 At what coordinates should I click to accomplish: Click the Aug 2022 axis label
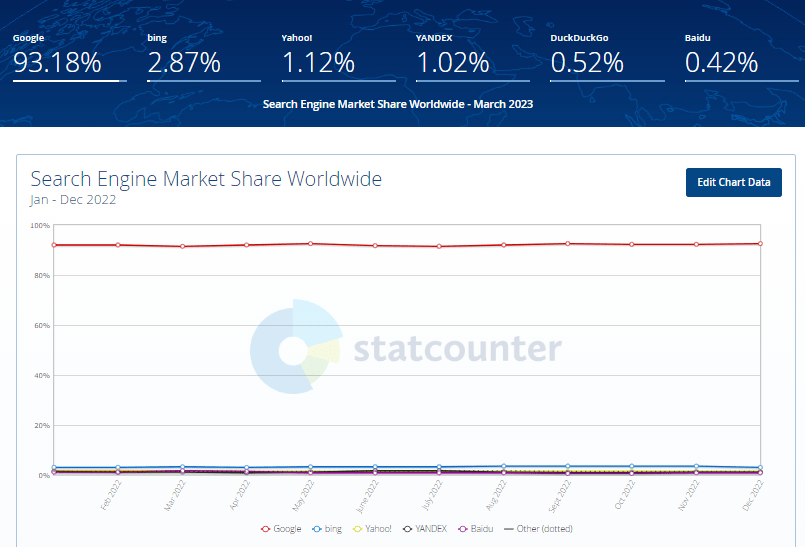[x=496, y=495]
